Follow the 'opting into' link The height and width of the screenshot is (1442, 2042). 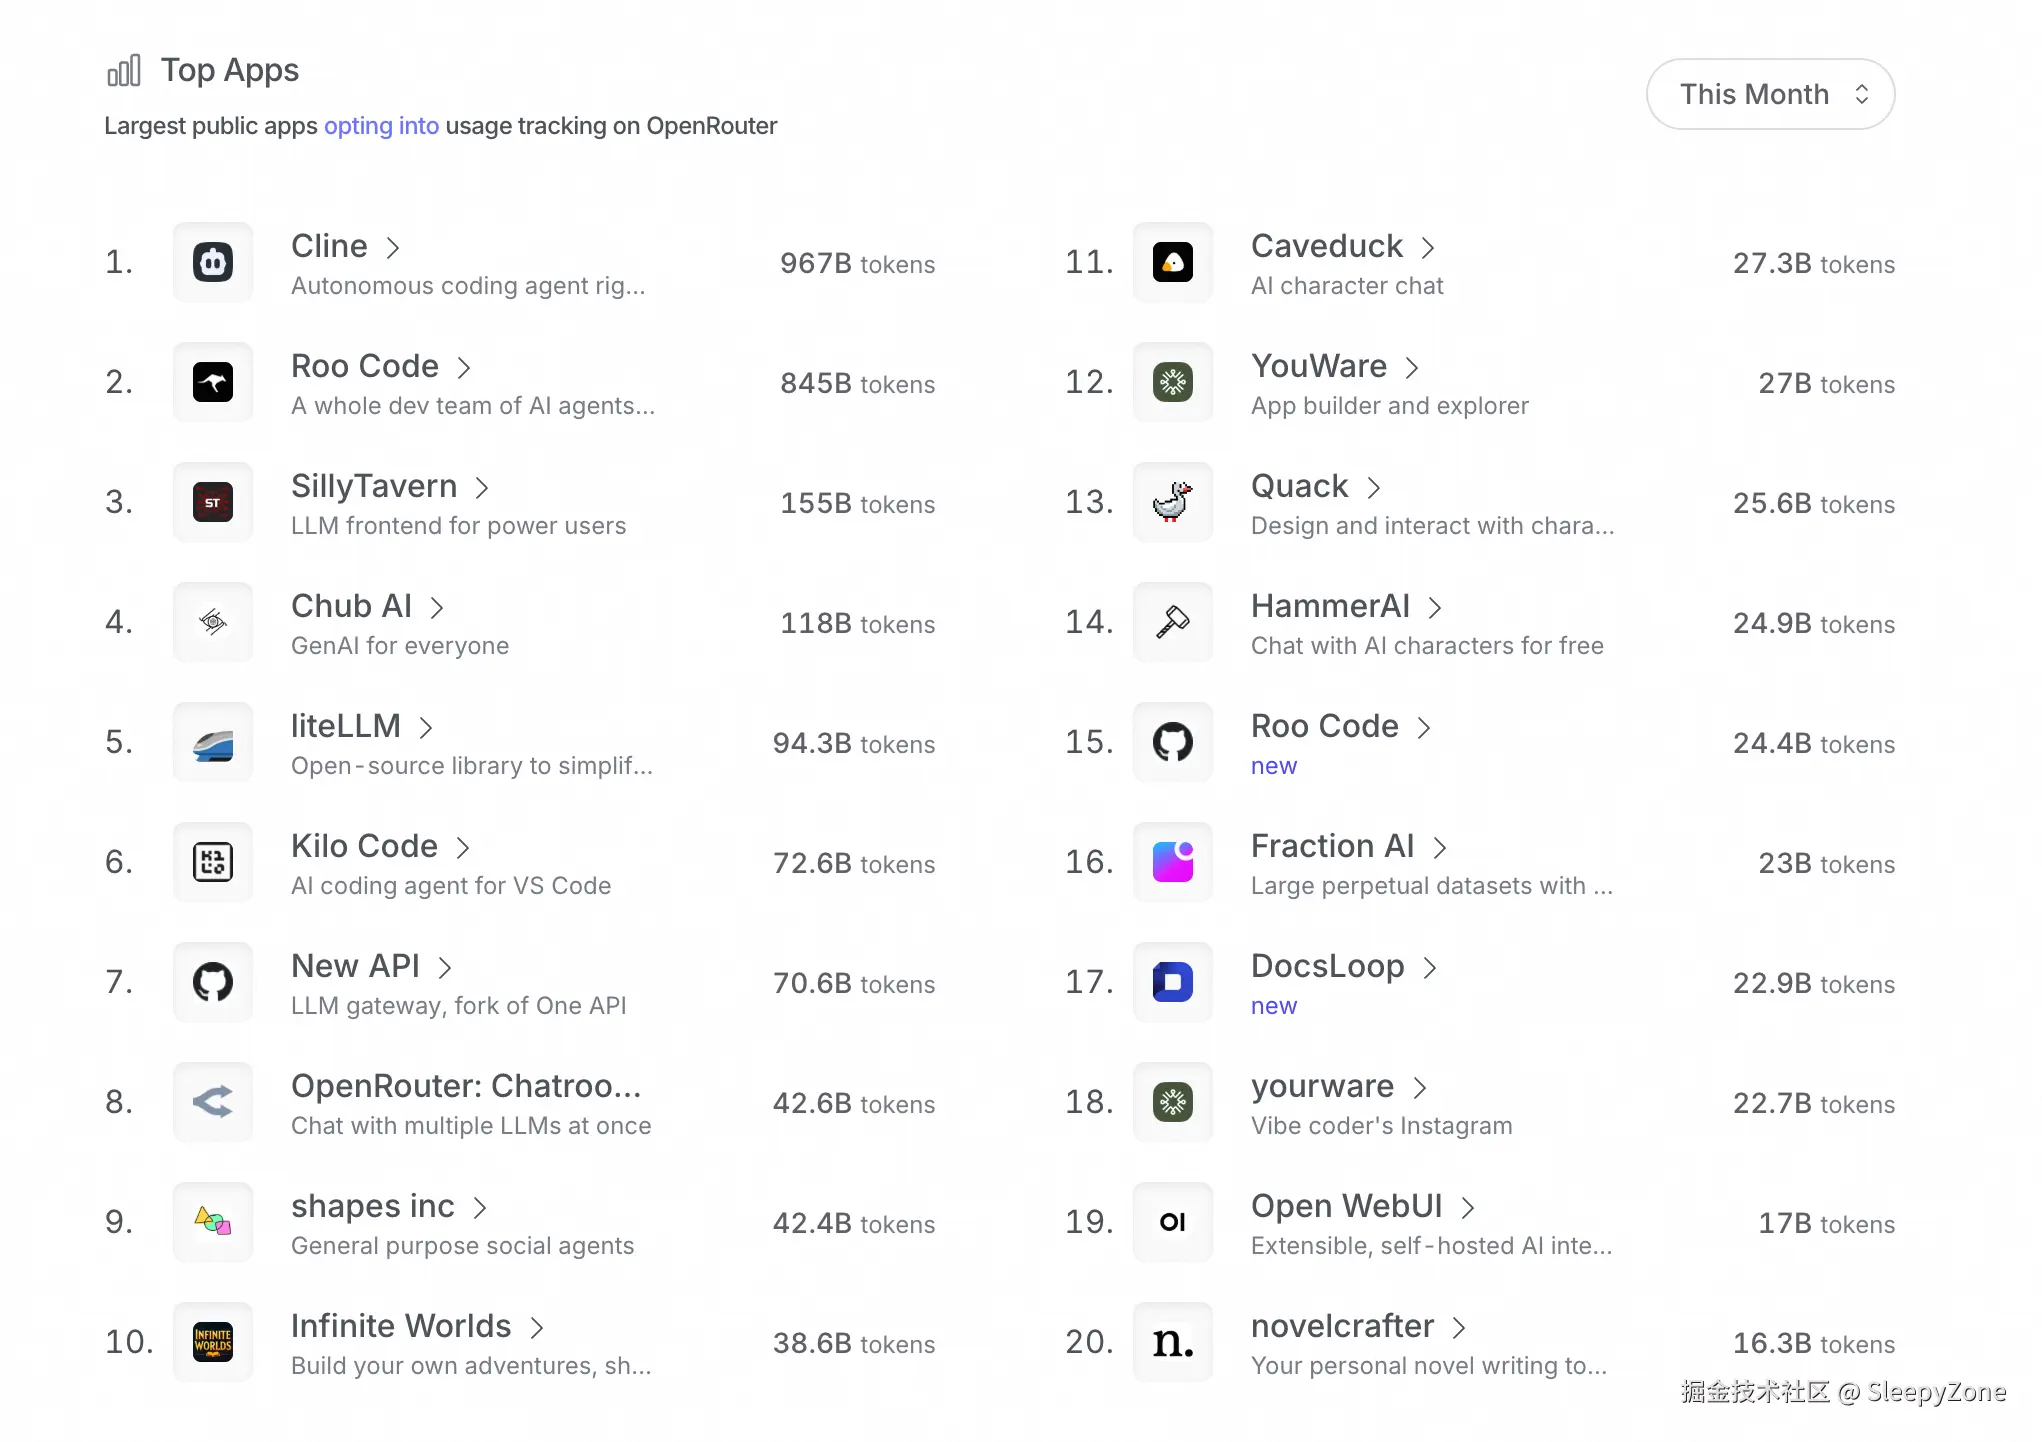pyautogui.click(x=381, y=126)
